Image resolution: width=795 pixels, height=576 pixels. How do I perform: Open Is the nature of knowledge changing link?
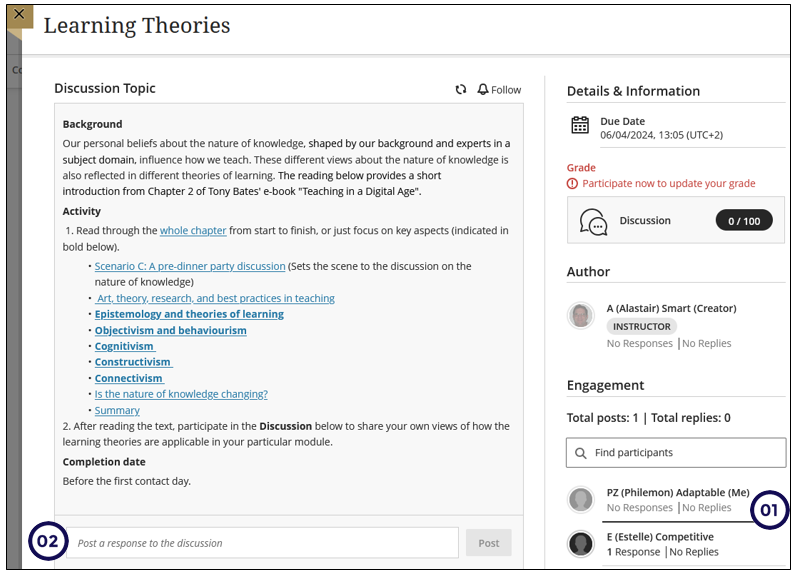[x=181, y=394]
